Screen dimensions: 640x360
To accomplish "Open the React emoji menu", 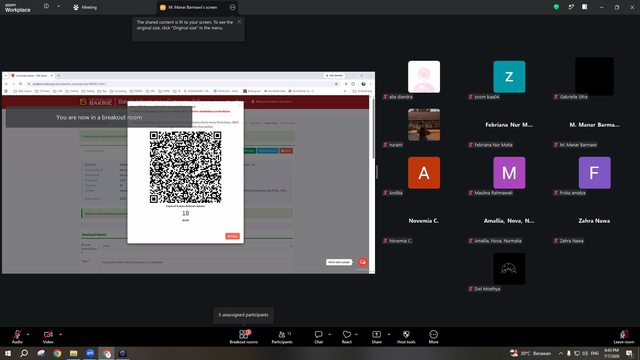I will [347, 337].
